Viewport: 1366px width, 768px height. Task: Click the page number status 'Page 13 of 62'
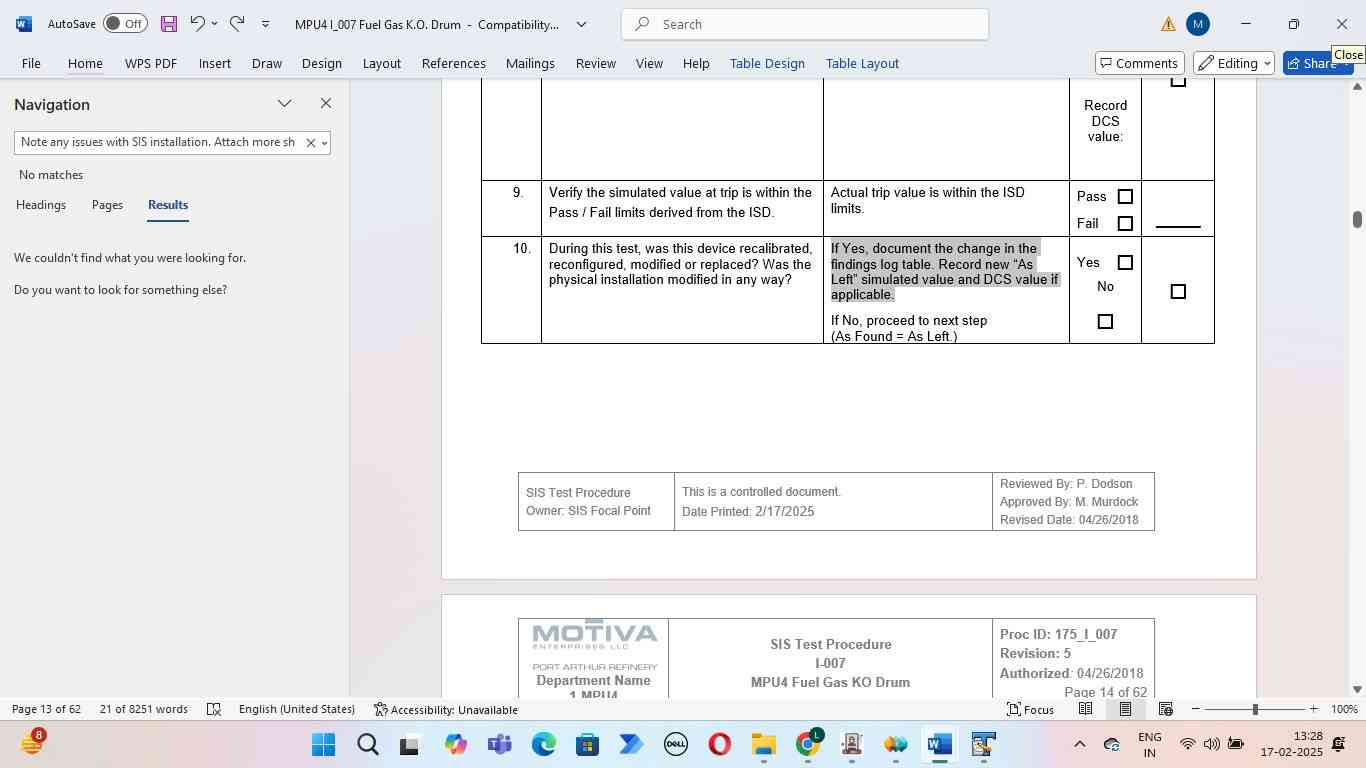(x=46, y=709)
